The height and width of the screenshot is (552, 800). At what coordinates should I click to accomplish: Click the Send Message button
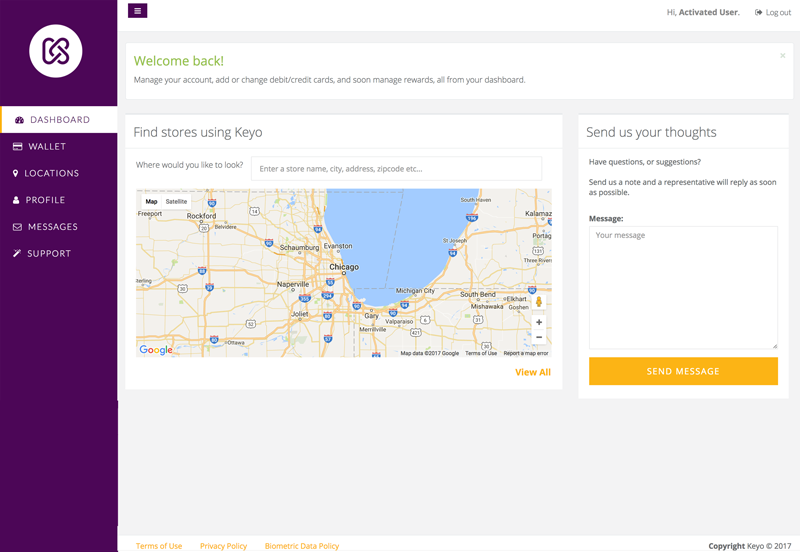pos(683,371)
